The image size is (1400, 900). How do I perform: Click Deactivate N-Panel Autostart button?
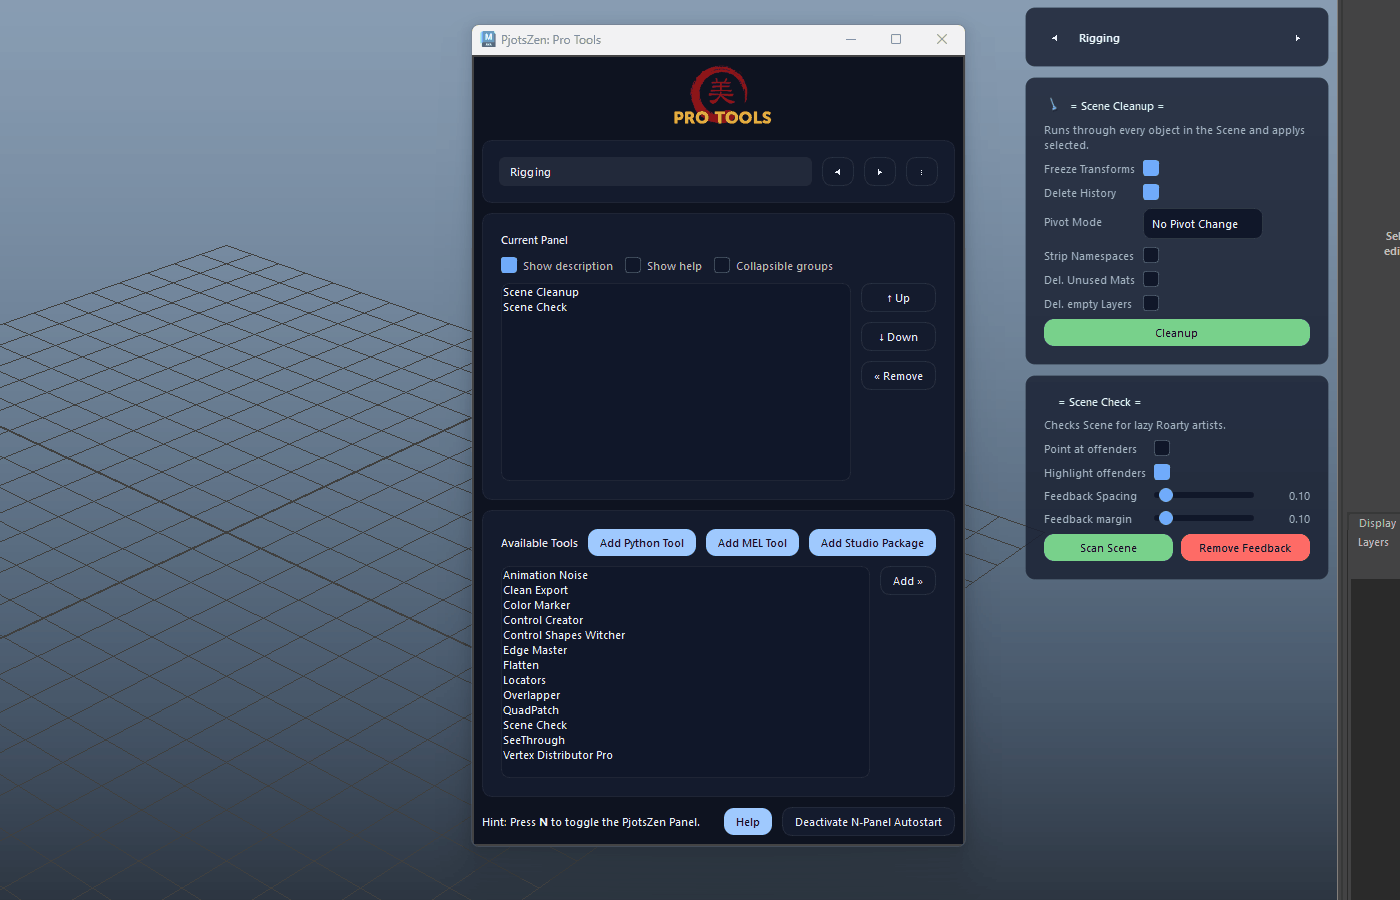click(x=868, y=822)
